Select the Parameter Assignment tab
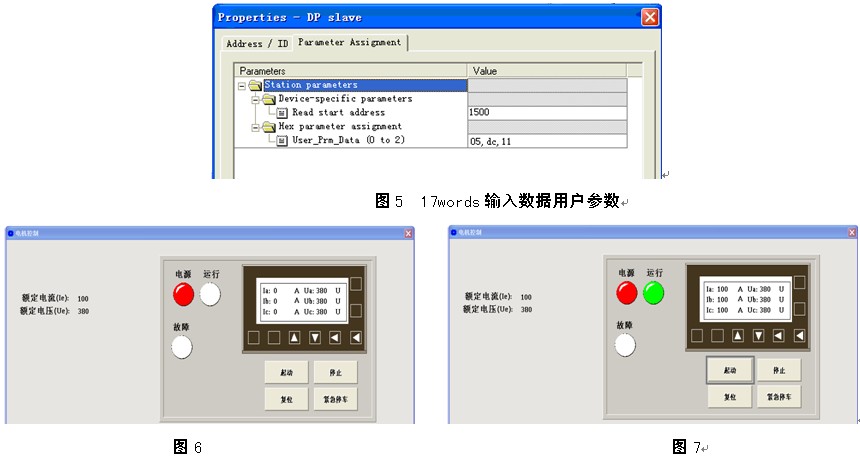 (x=349, y=43)
